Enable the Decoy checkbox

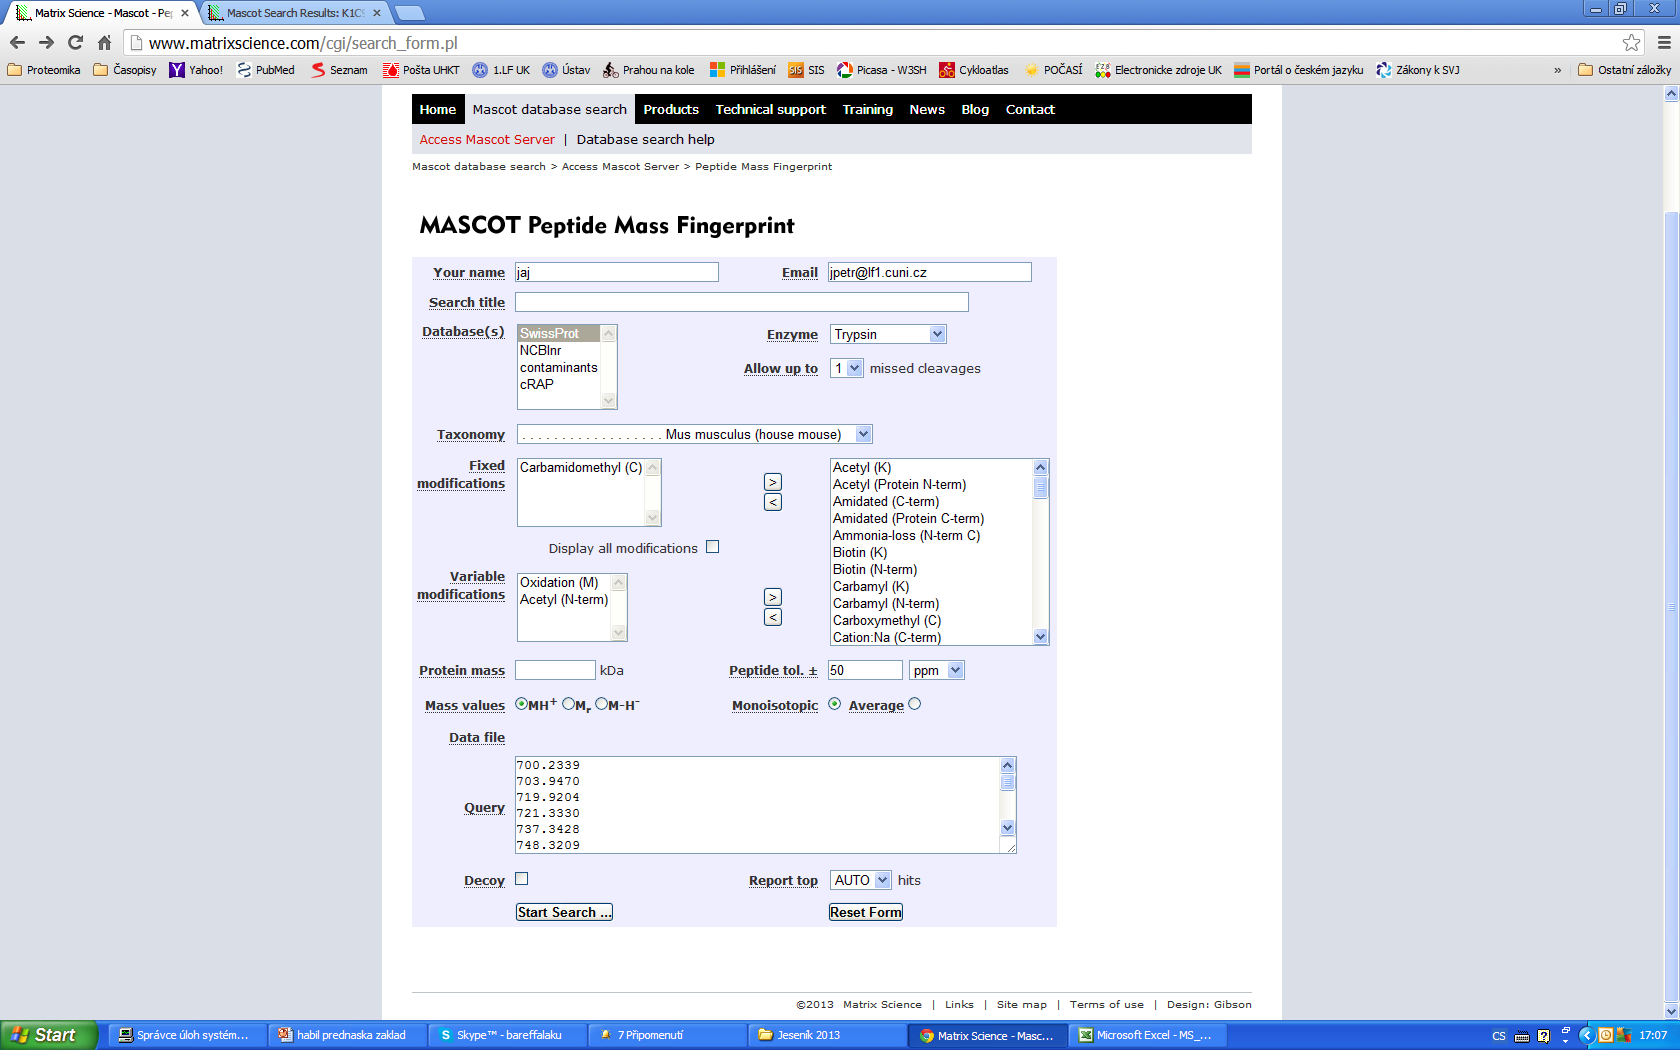pyautogui.click(x=521, y=879)
